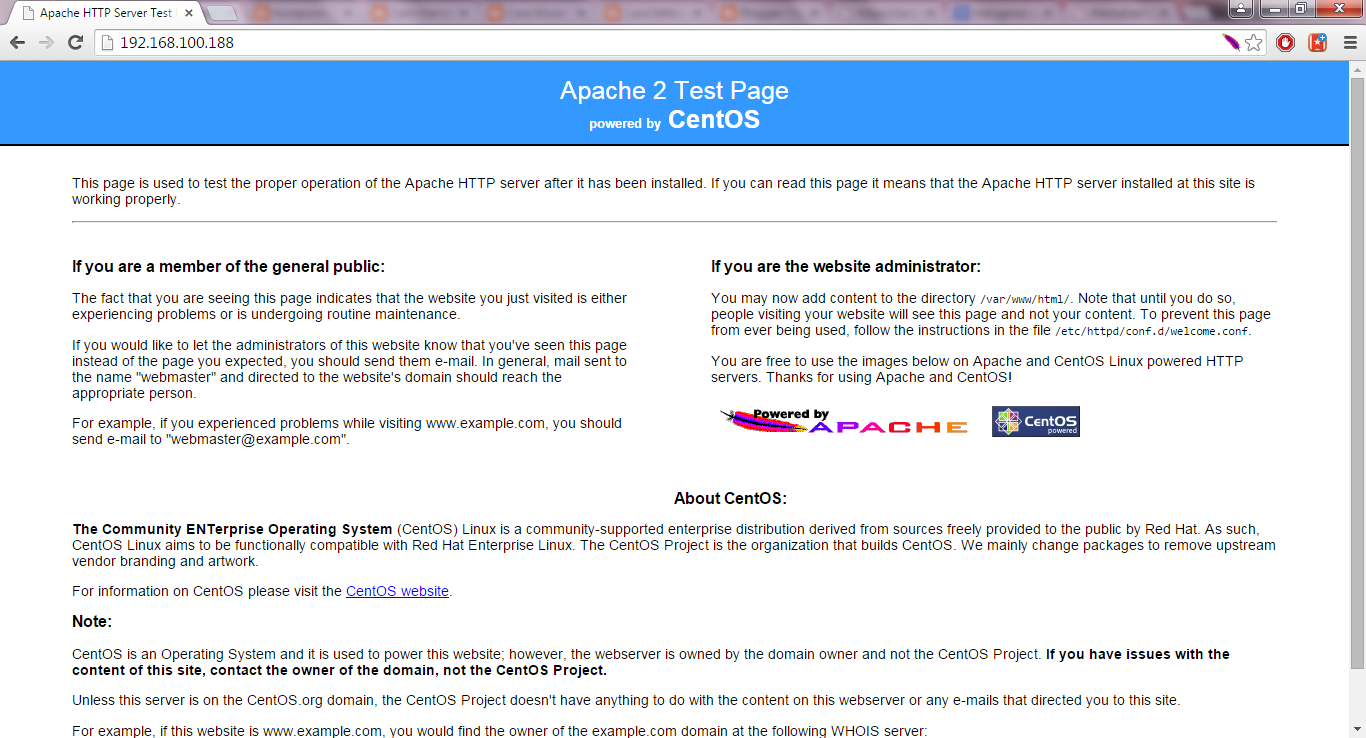The image size is (1366, 738).
Task: Click the Apache 2 Test Page heading
Action: 674,90
